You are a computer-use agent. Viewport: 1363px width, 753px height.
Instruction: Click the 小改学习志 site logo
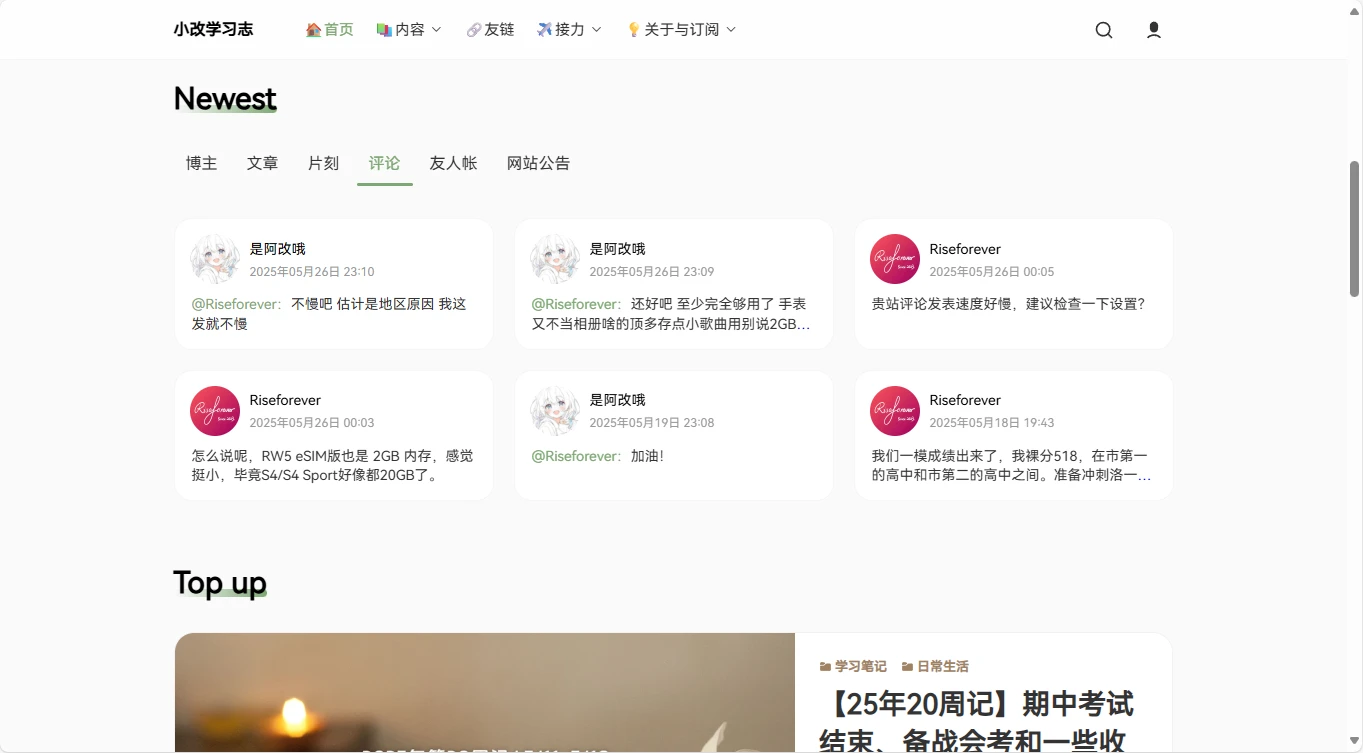(x=213, y=29)
